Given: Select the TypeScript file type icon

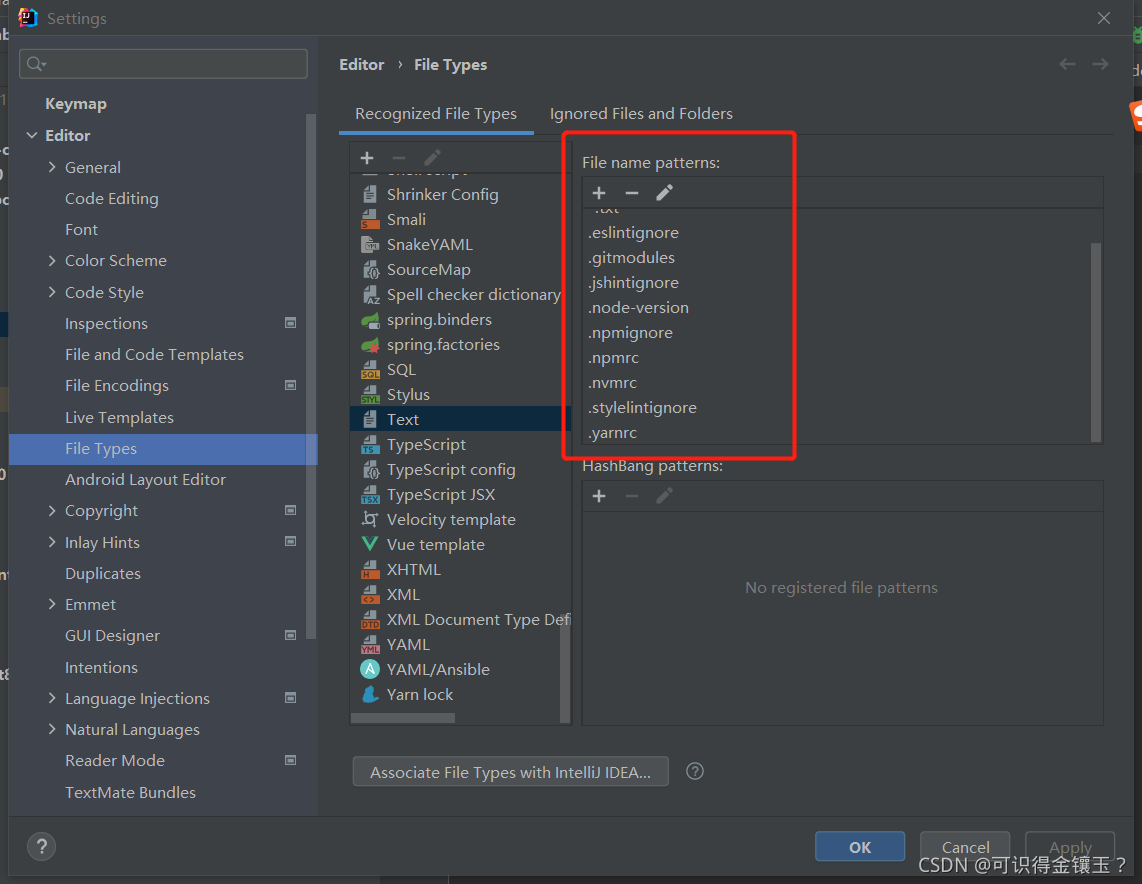Looking at the screenshot, I should [370, 445].
